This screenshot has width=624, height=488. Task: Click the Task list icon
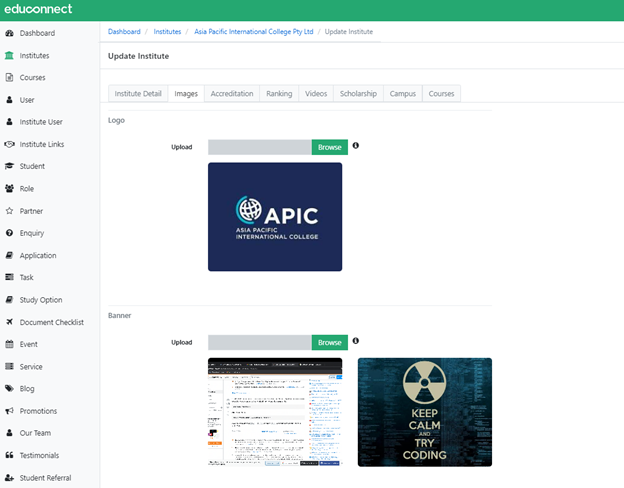[x=9, y=277]
